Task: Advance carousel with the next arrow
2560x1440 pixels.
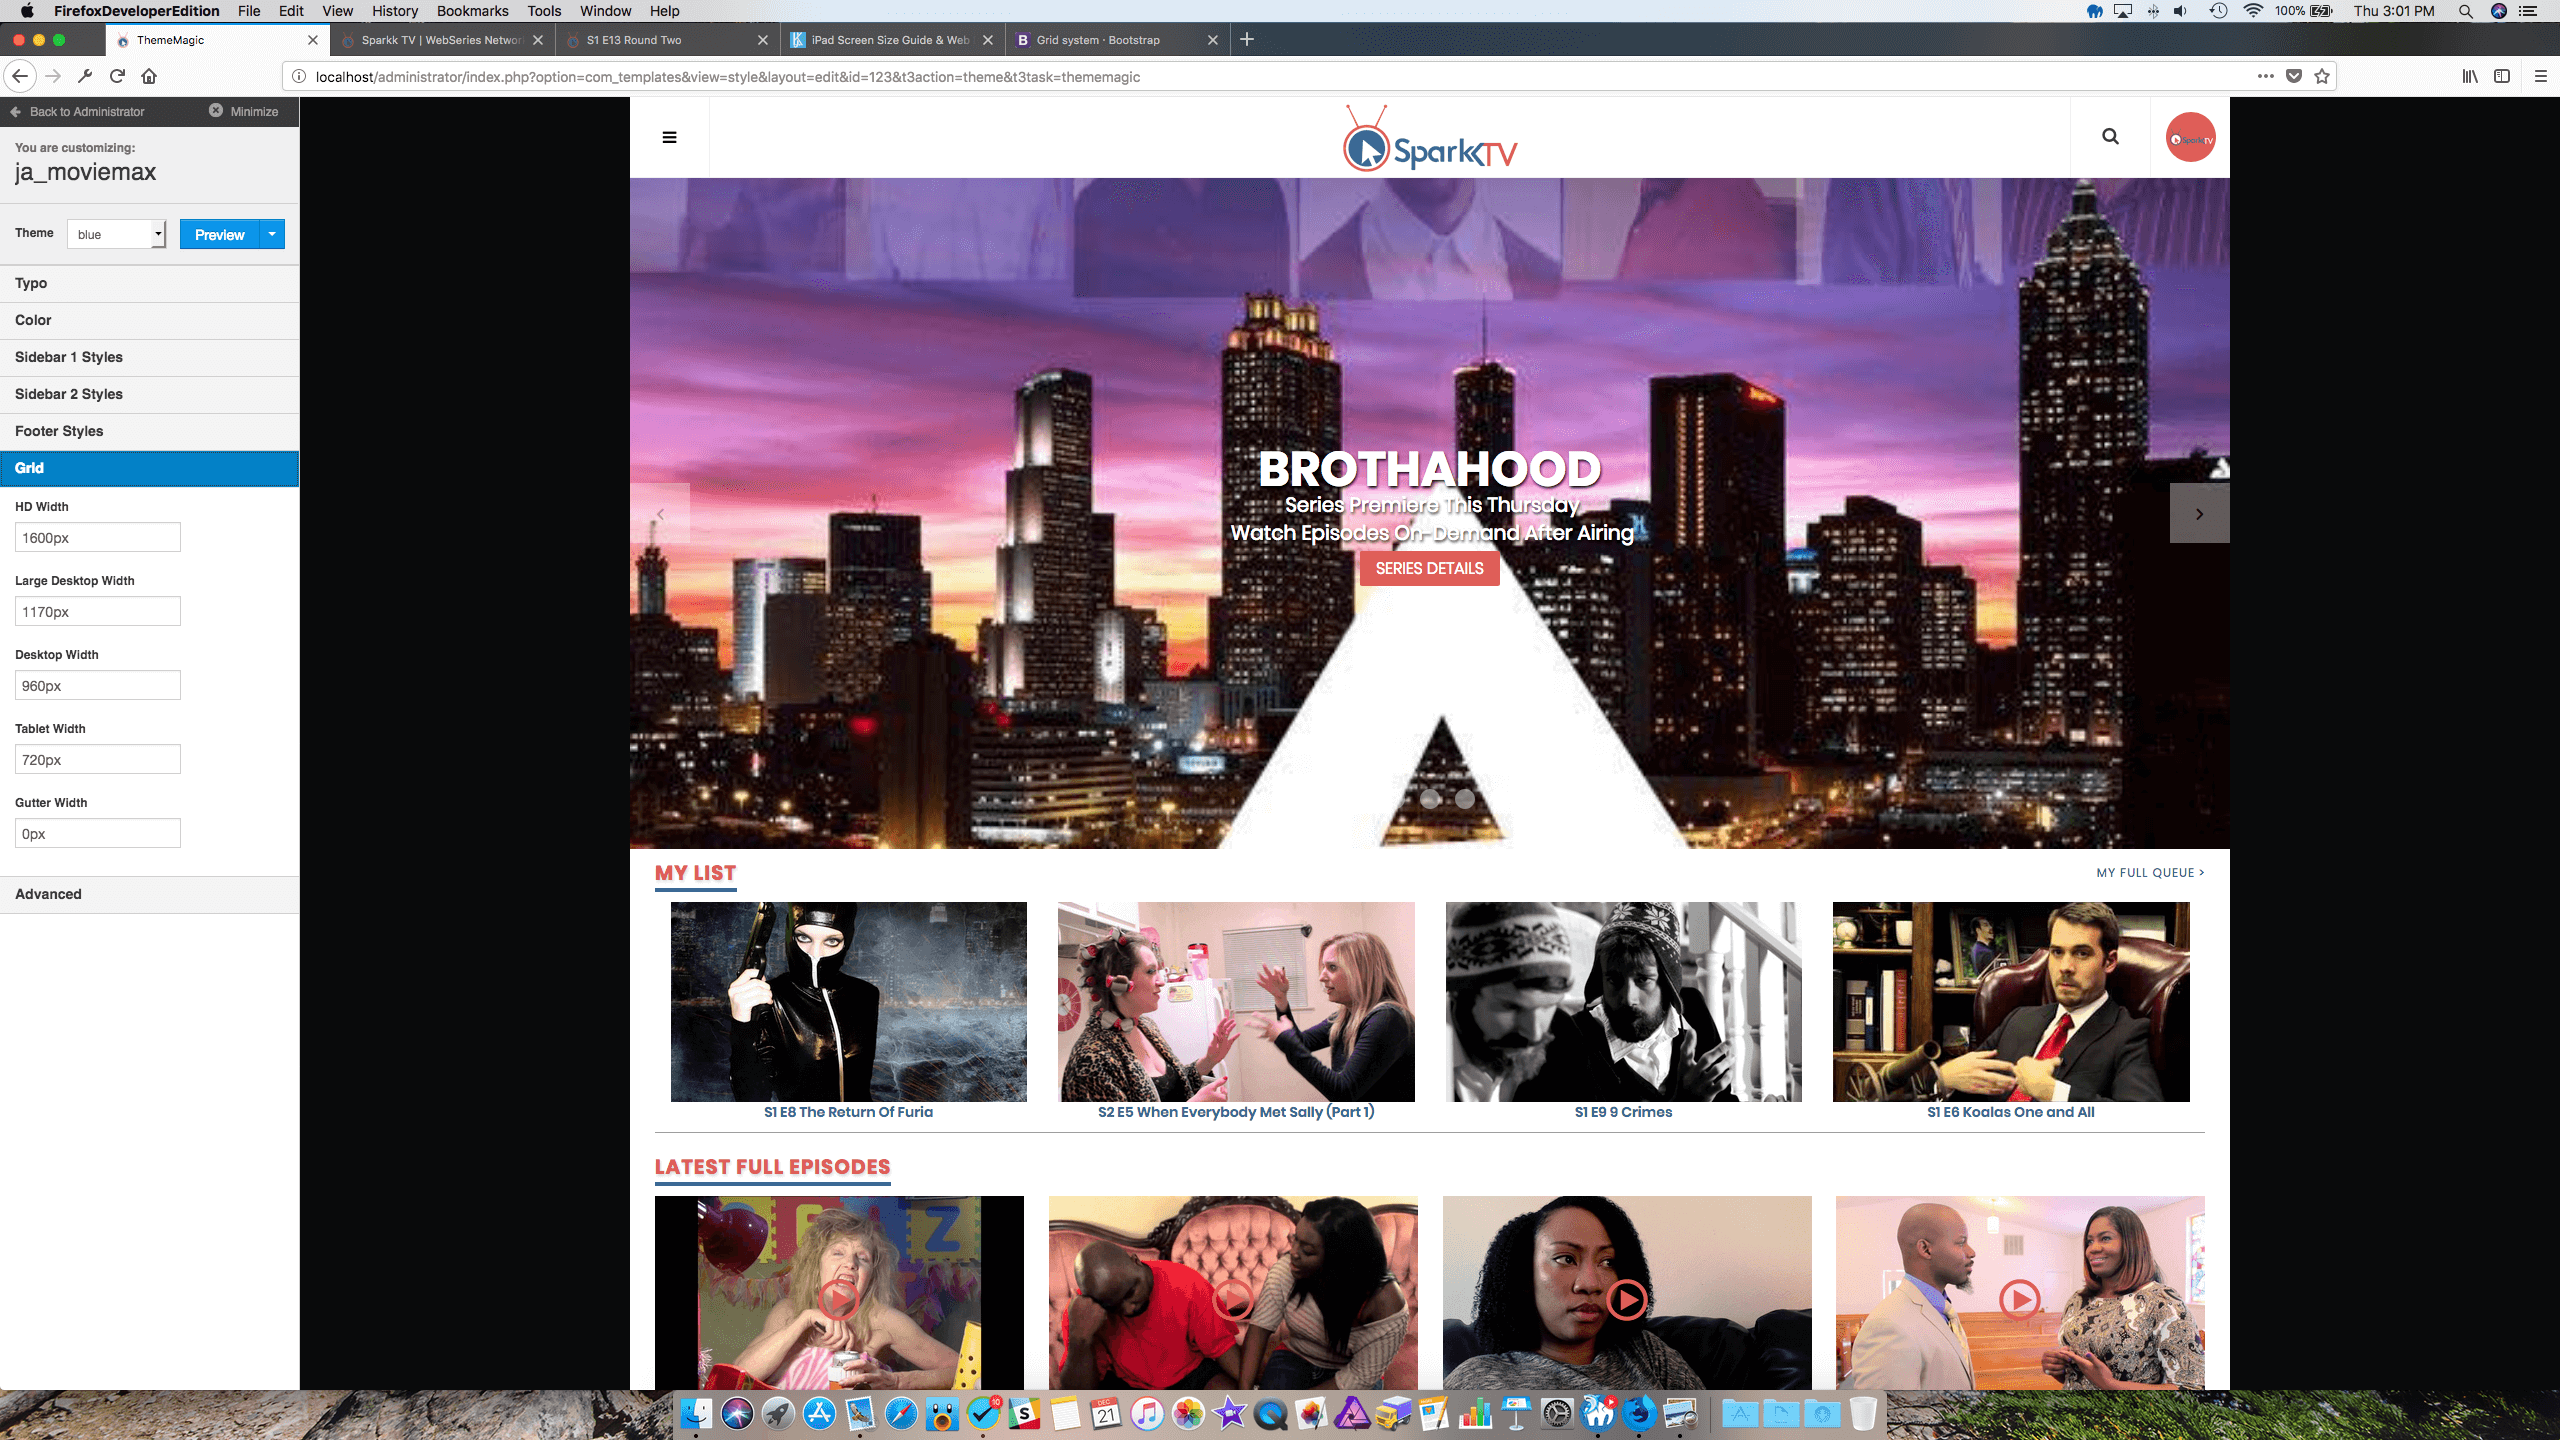Action: click(x=2199, y=514)
